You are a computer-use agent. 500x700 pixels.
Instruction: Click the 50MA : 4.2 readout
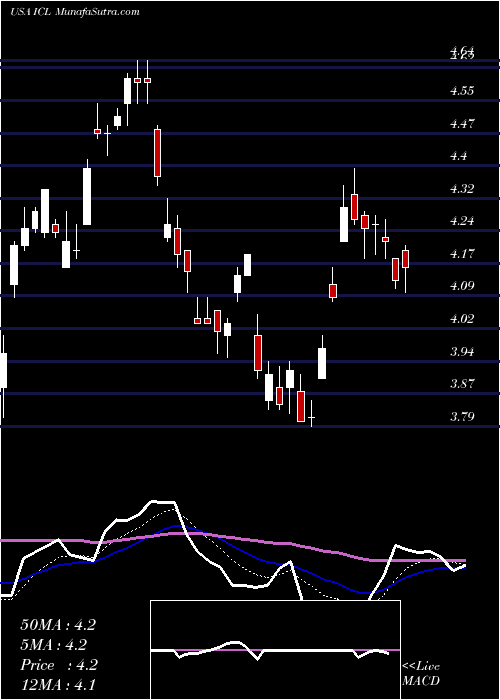coord(58,625)
